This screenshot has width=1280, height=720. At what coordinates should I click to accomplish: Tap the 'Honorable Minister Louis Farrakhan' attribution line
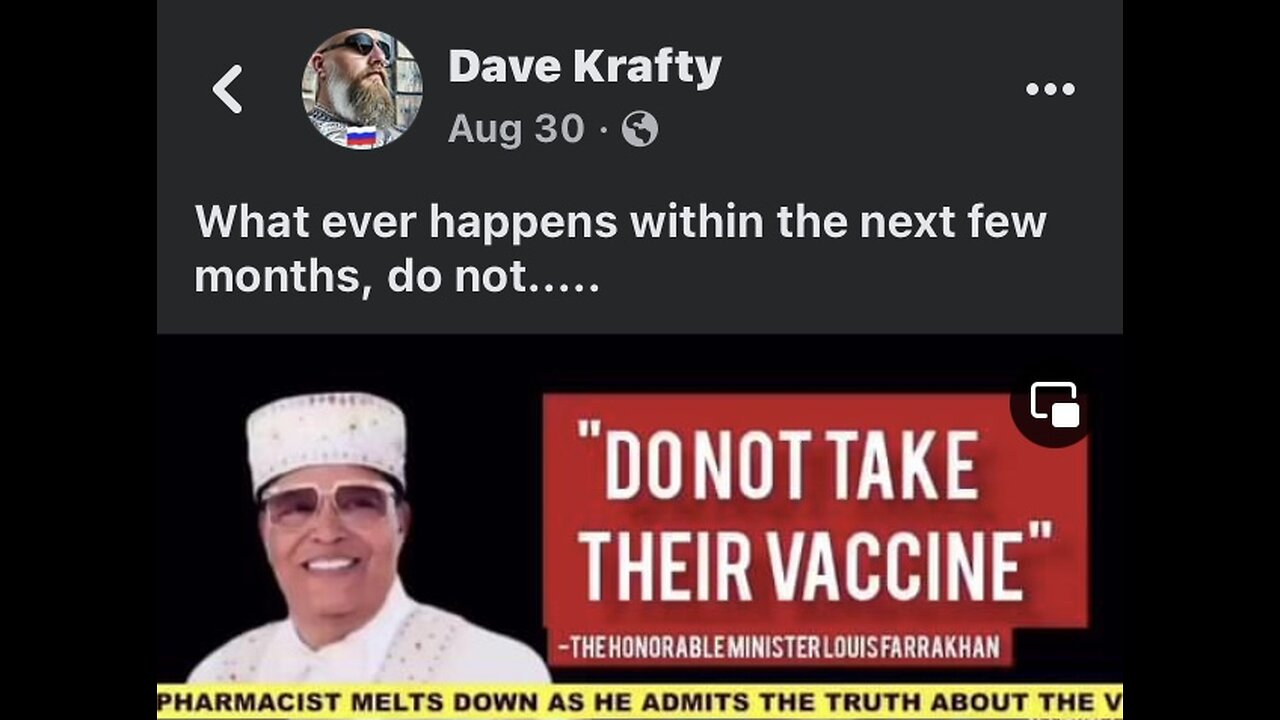pos(778,647)
